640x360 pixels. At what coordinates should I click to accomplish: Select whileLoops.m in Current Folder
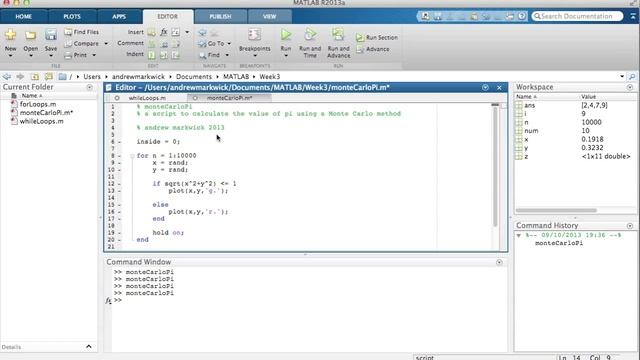pyautogui.click(x=42, y=121)
